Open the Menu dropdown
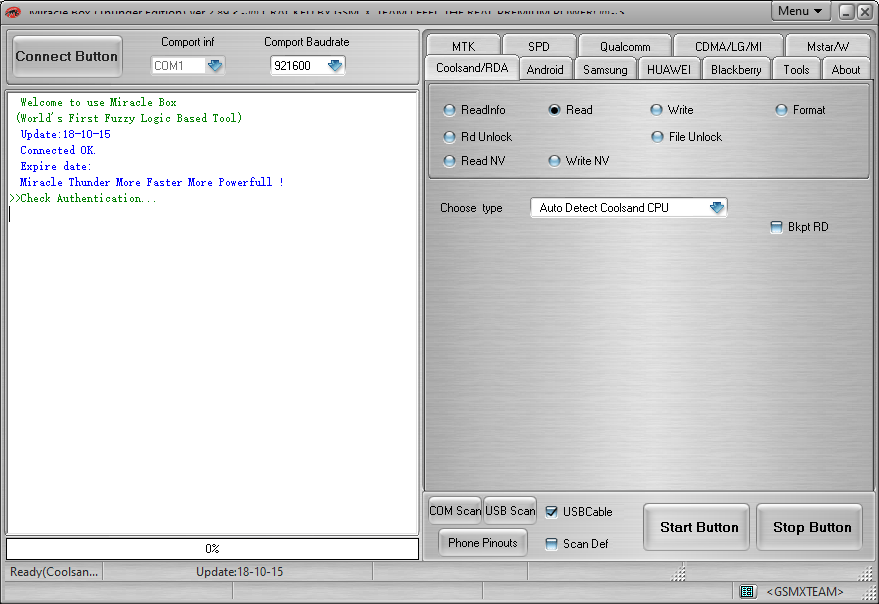Image resolution: width=879 pixels, height=604 pixels. tap(799, 10)
